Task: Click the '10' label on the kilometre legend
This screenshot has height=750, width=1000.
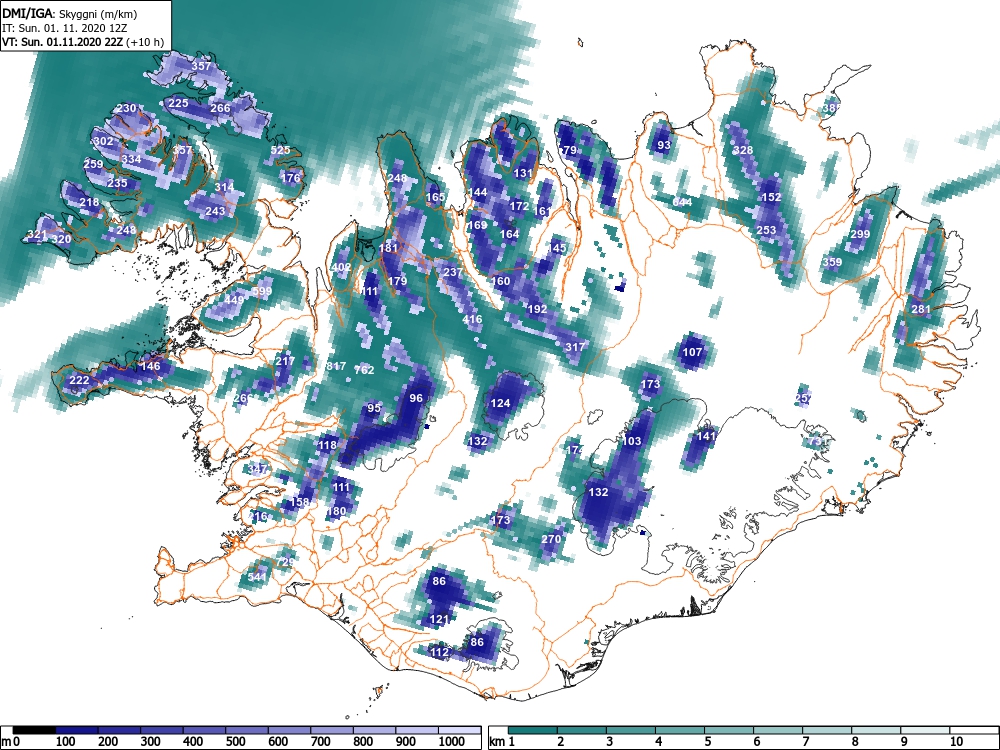Action: pyautogui.click(x=955, y=742)
